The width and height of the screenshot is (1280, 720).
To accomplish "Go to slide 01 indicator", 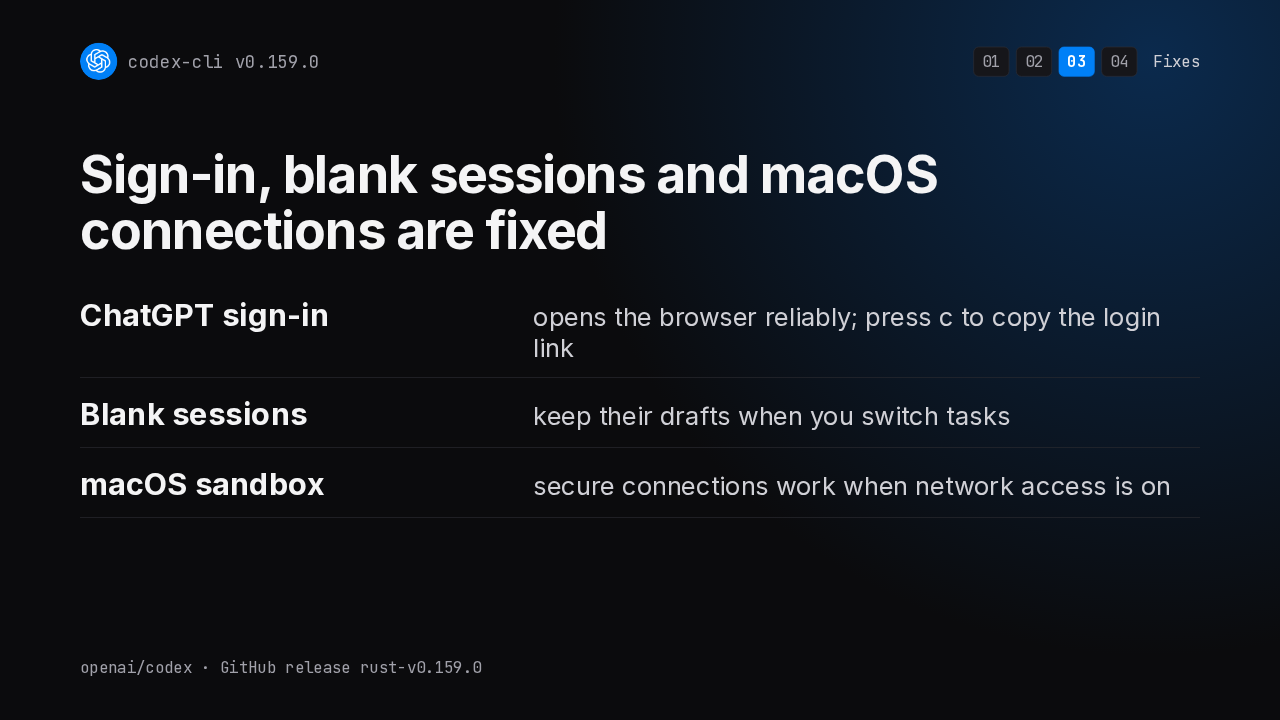I will coord(991,62).
